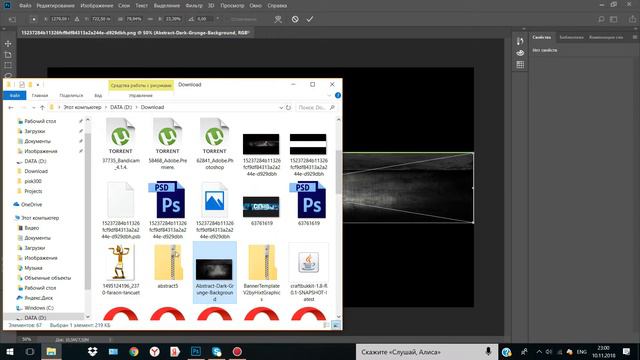The height and width of the screenshot is (360, 640).
Task: Open Dropbox from the taskbar
Action: 93,351
